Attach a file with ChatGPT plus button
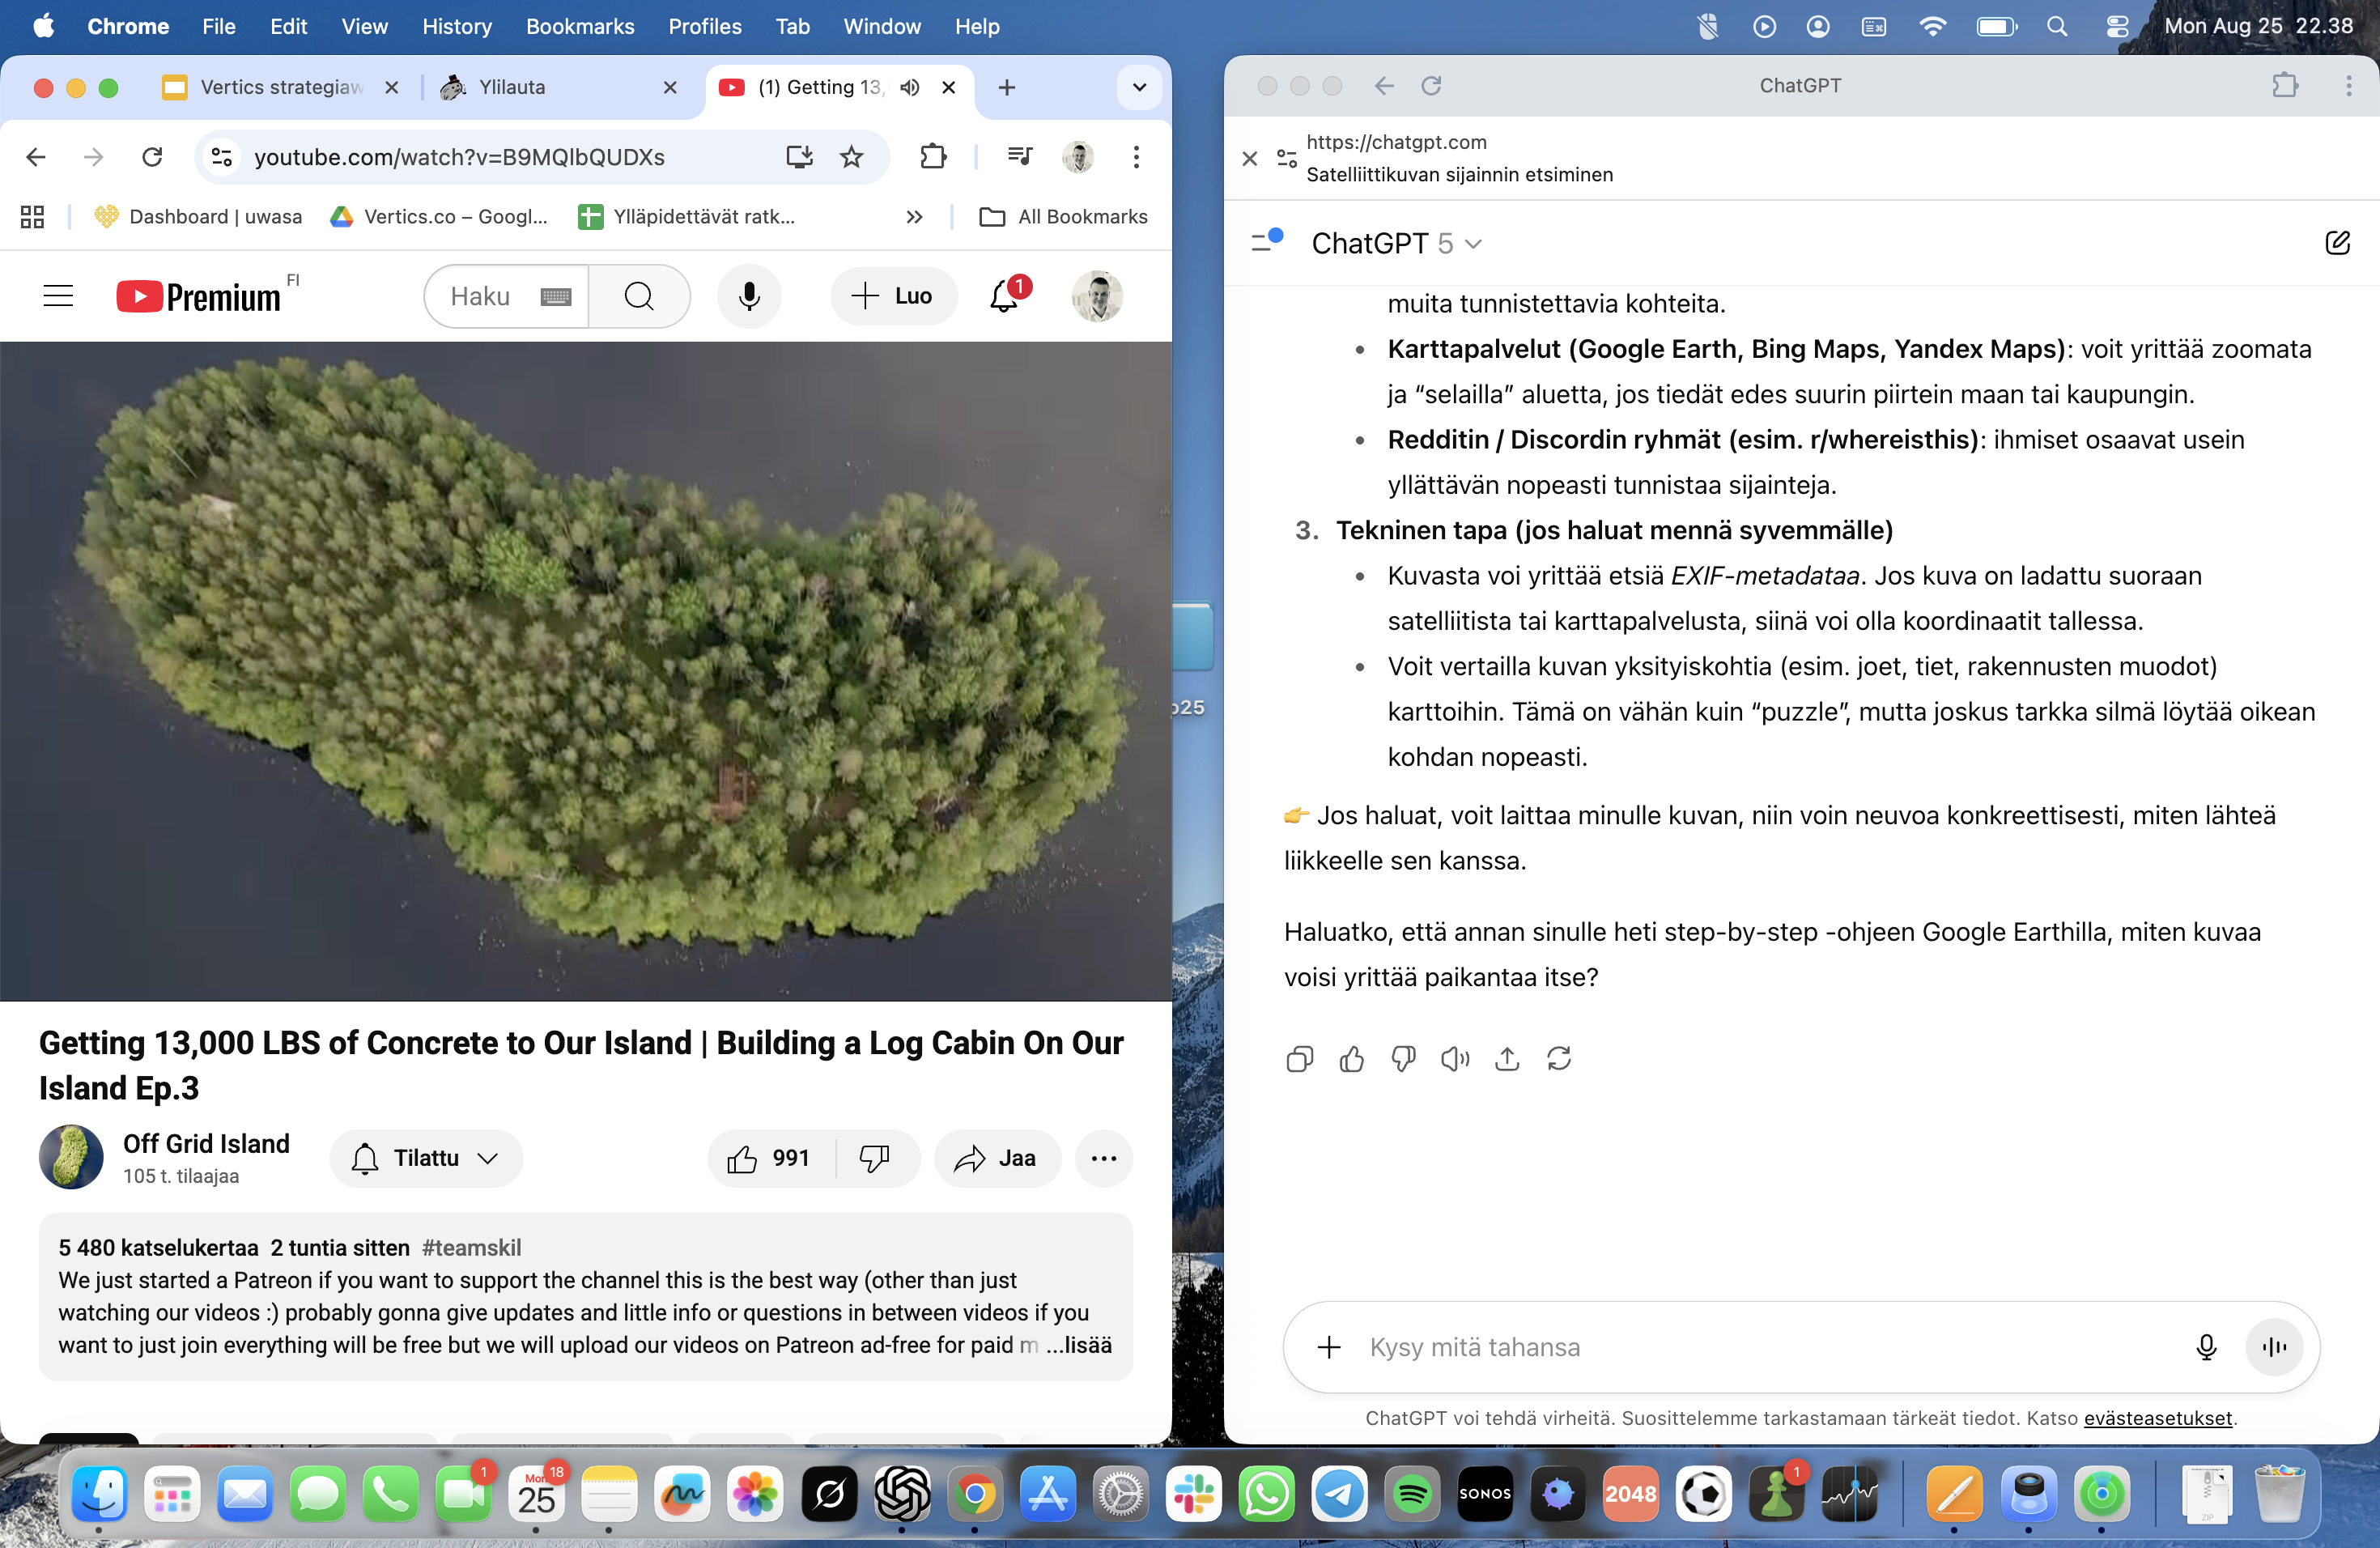This screenshot has height=1548, width=2380. coord(1329,1347)
